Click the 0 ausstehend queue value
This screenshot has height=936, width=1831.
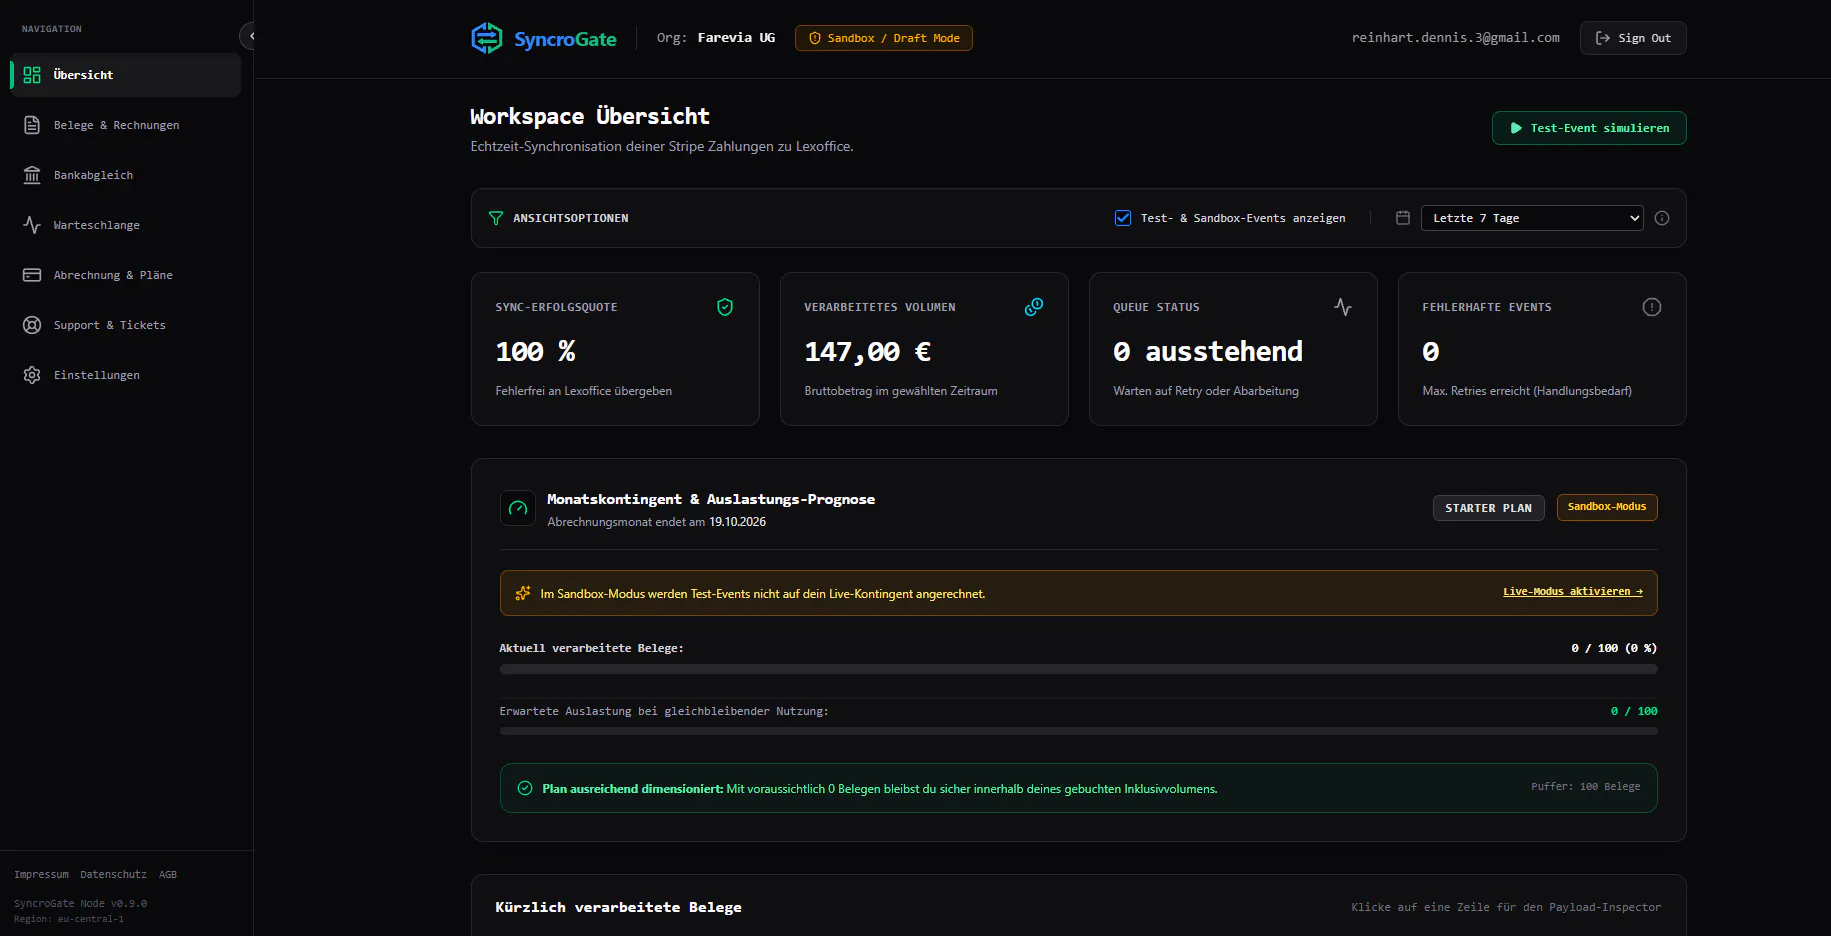click(1208, 352)
